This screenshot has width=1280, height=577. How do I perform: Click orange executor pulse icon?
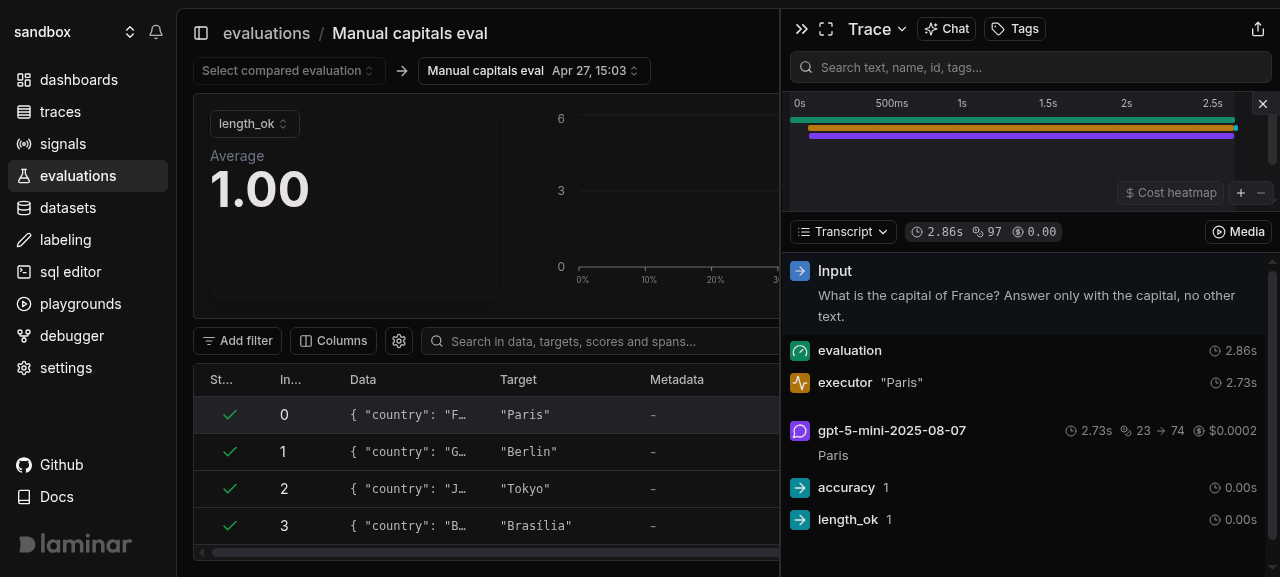[x=800, y=383]
